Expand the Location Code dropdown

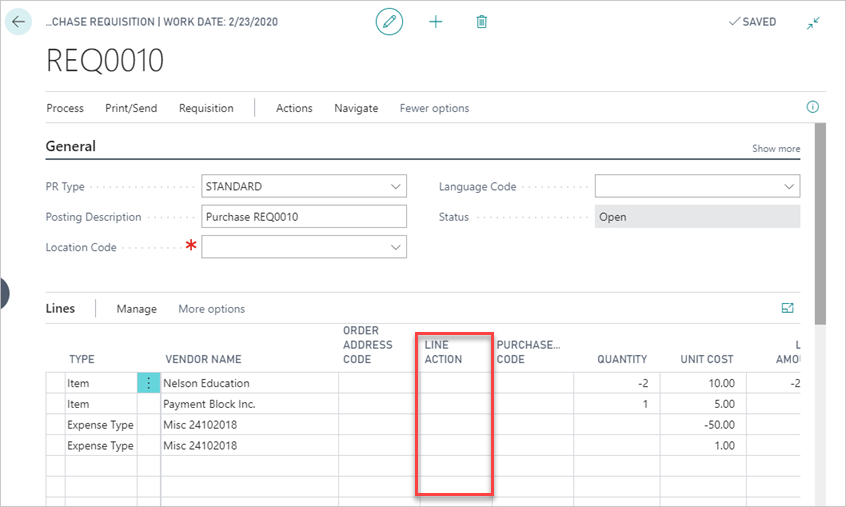(396, 247)
